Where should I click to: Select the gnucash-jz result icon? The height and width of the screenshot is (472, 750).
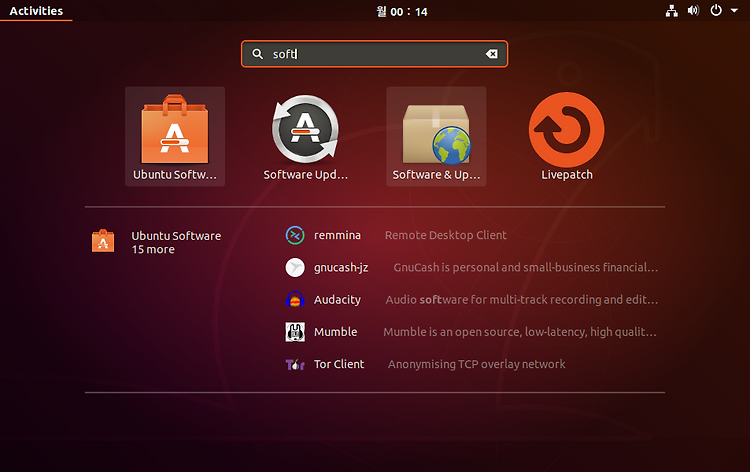pos(295,267)
